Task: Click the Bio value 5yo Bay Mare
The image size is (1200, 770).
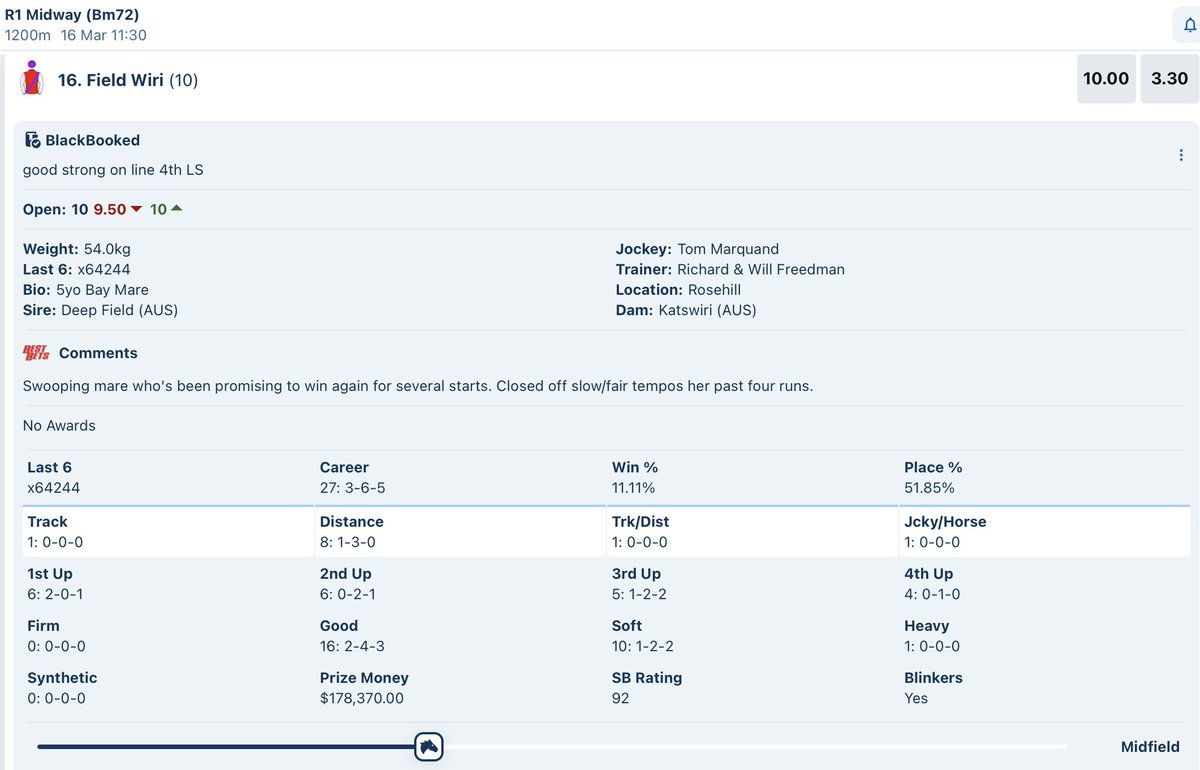Action: pyautogui.click(x=102, y=290)
